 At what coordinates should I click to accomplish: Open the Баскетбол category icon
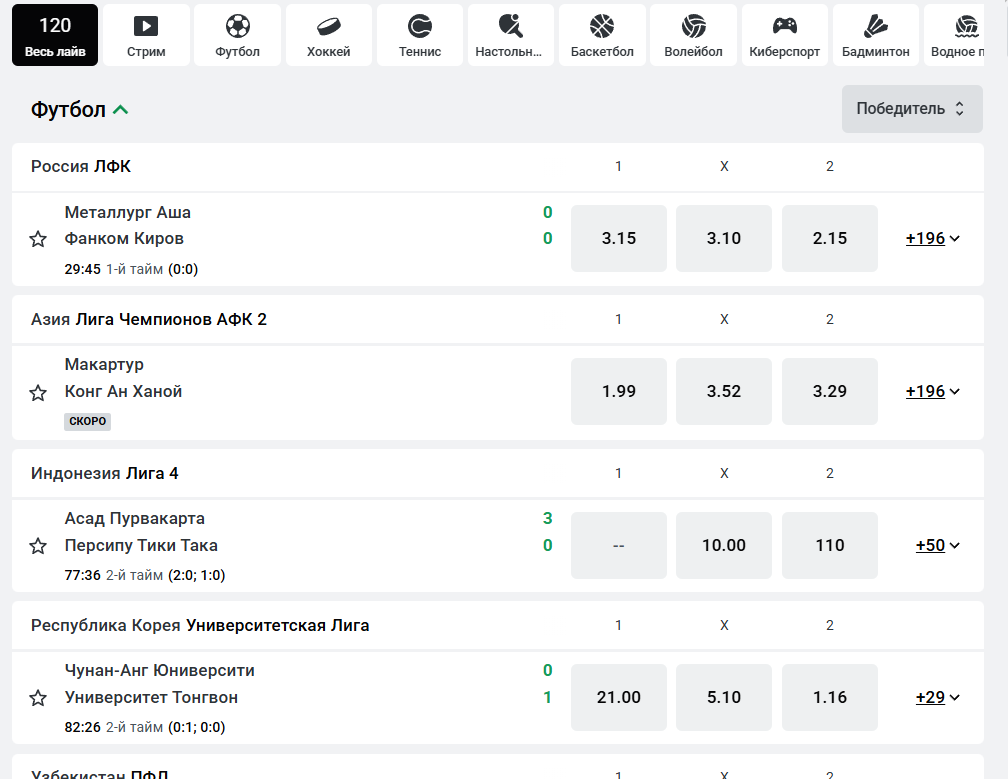tap(602, 26)
